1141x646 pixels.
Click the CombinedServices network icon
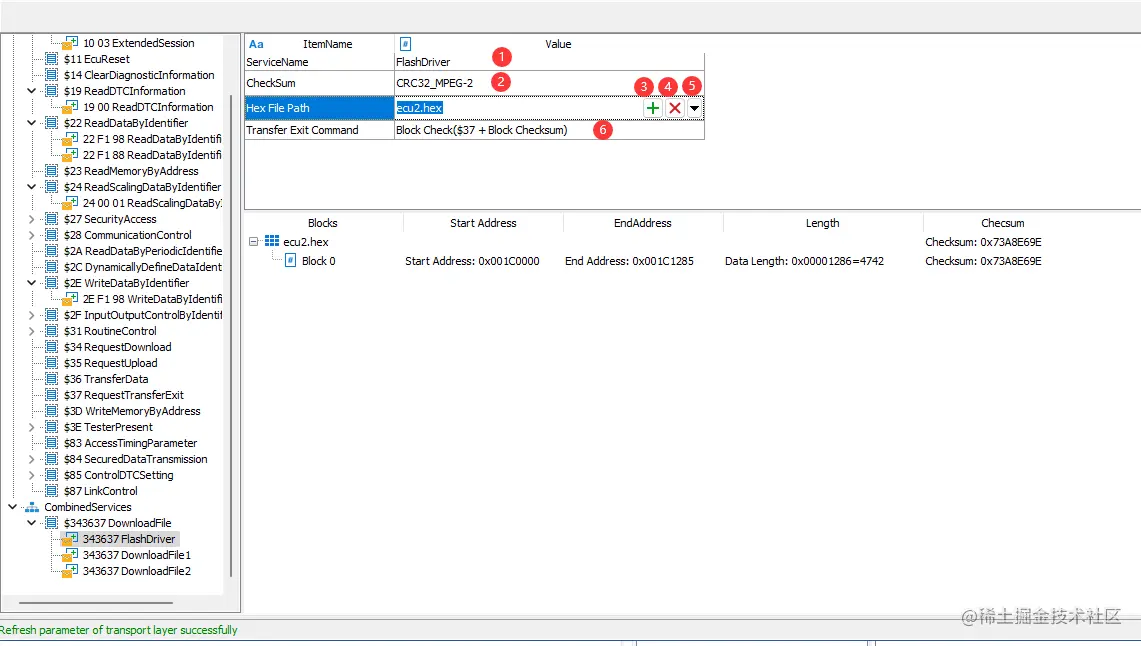click(x=32, y=507)
